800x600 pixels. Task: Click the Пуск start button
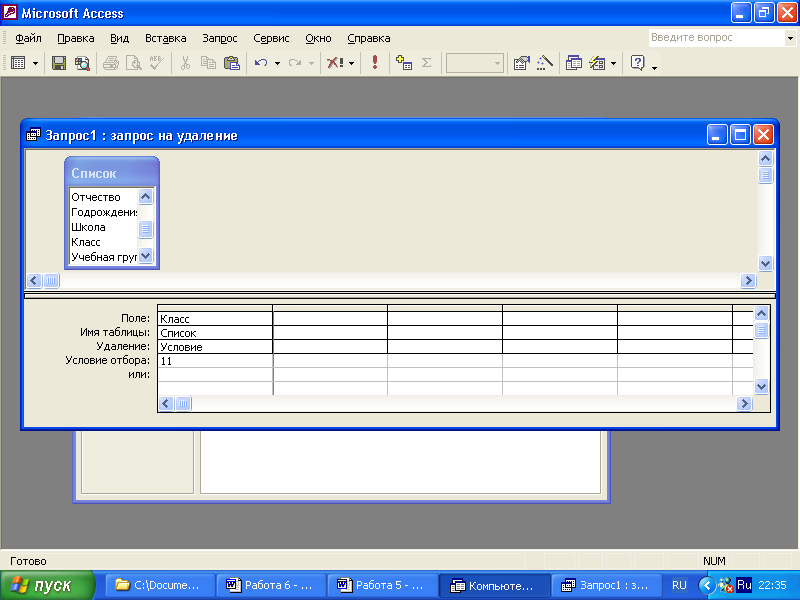pyautogui.click(x=47, y=585)
